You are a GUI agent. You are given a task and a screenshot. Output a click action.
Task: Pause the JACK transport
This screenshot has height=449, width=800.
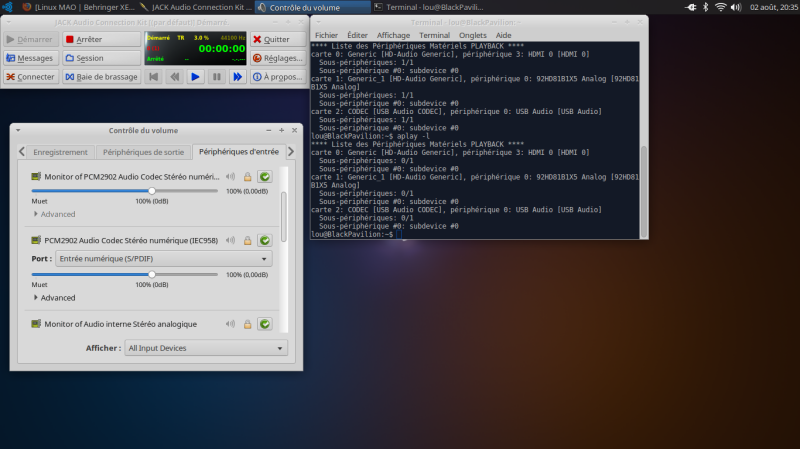(216, 77)
